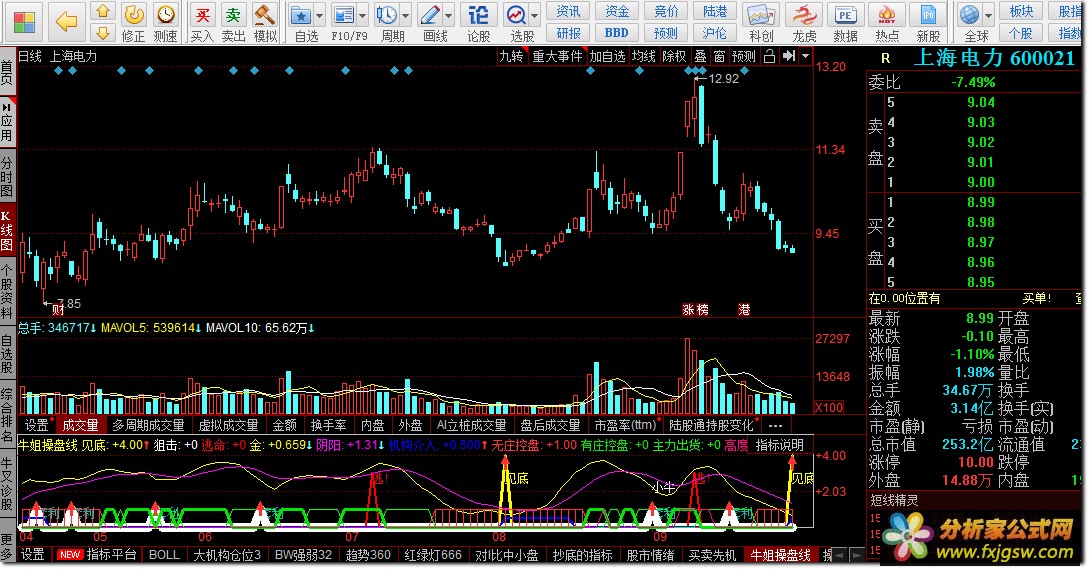Click the 资讯 news button
Viewport: 1090px width, 569px height.
568,11
